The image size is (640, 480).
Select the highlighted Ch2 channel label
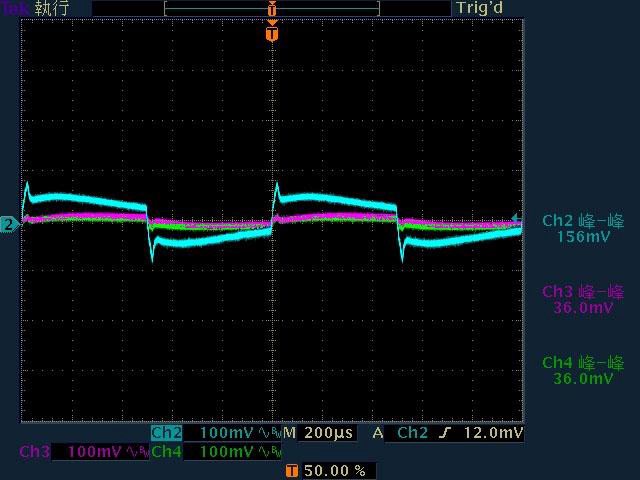pyautogui.click(x=166, y=433)
